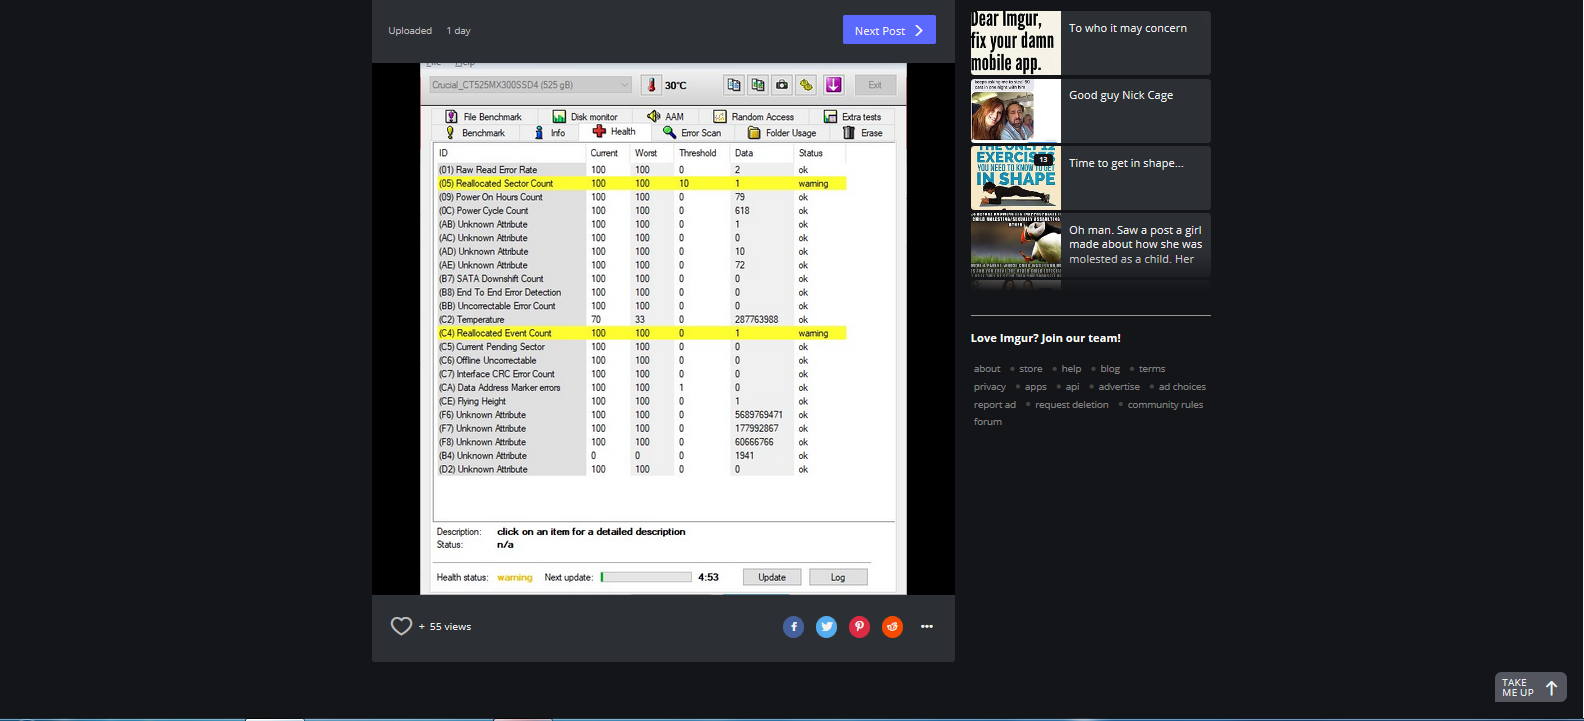The height and width of the screenshot is (721, 1584).
Task: Select the Power Cycle Count row
Action: click(641, 211)
